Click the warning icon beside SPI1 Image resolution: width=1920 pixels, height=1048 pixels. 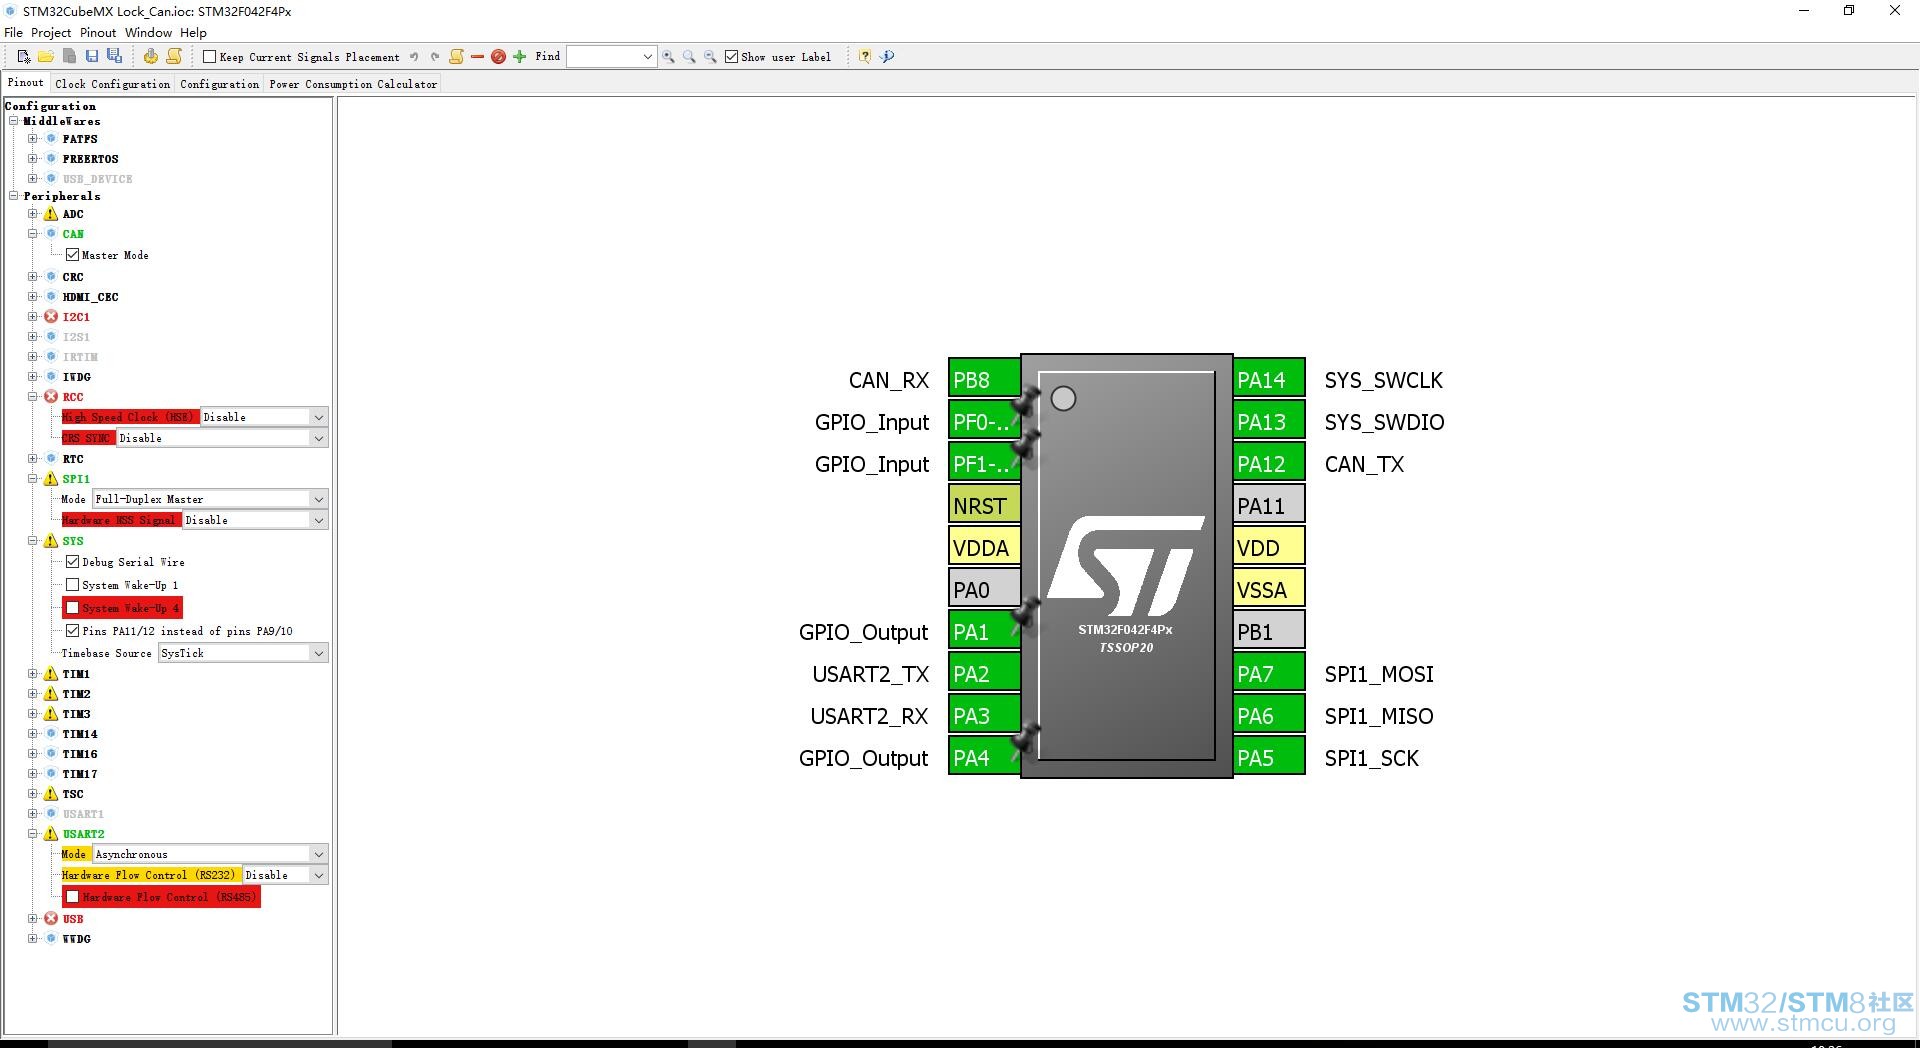click(51, 479)
